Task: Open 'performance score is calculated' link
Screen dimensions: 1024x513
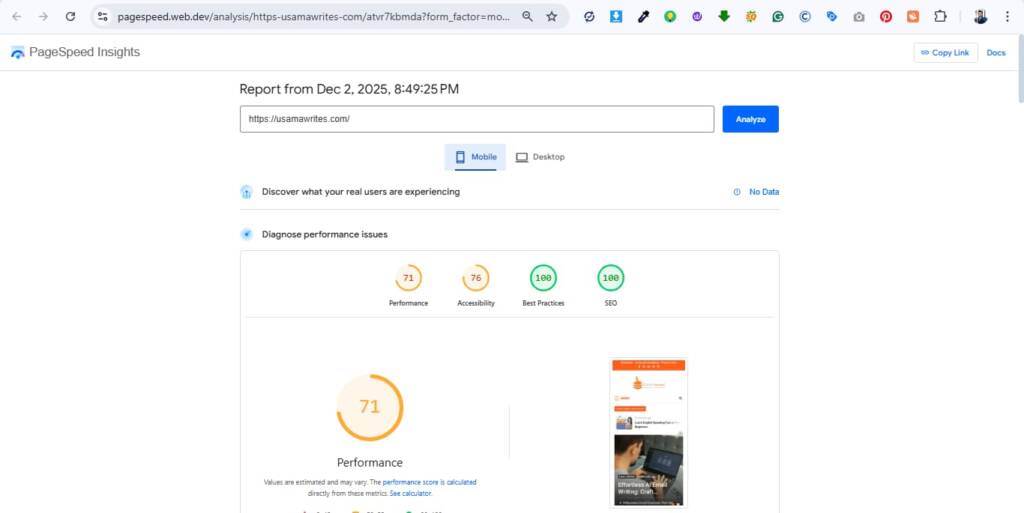Action: click(x=429, y=482)
